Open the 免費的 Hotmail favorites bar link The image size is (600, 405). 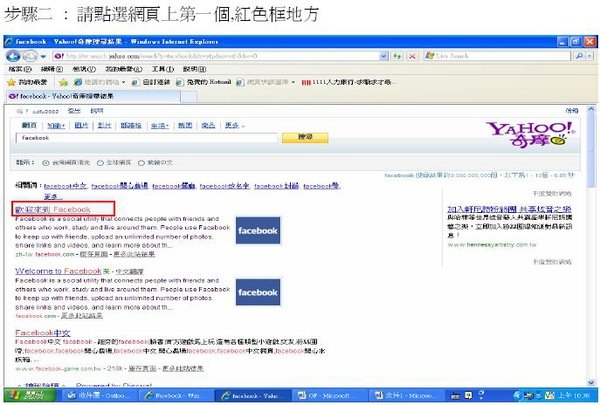click(x=204, y=82)
